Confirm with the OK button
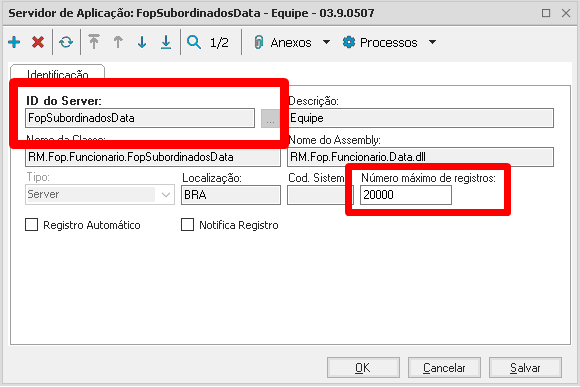580x387 pixels. coord(363,368)
